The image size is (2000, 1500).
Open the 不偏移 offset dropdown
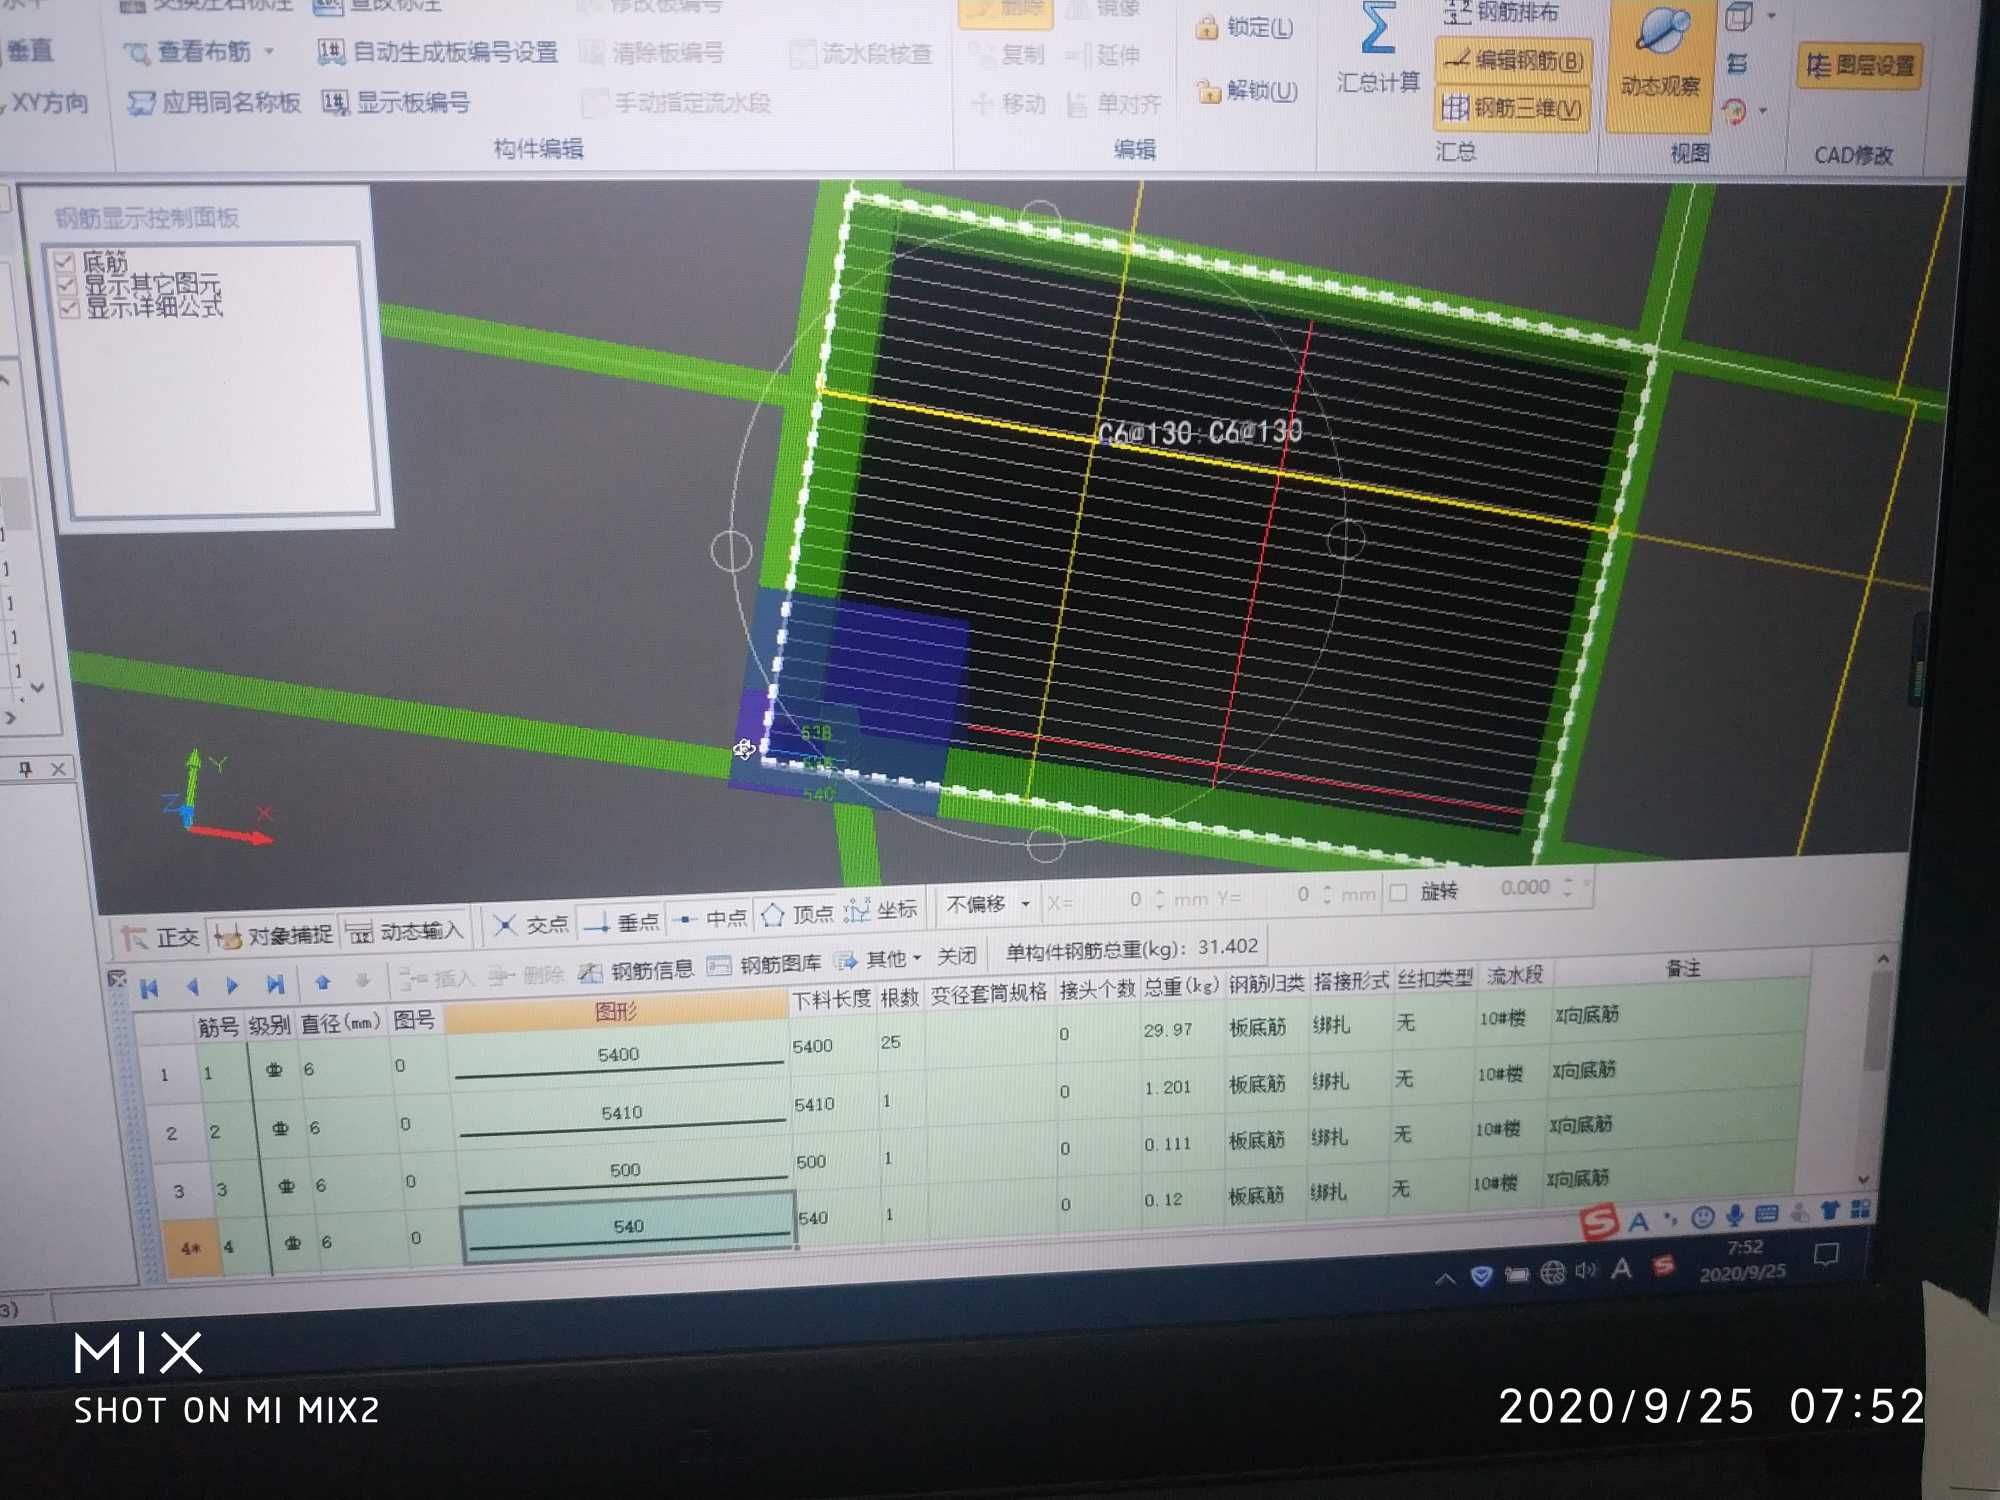pos(988,904)
